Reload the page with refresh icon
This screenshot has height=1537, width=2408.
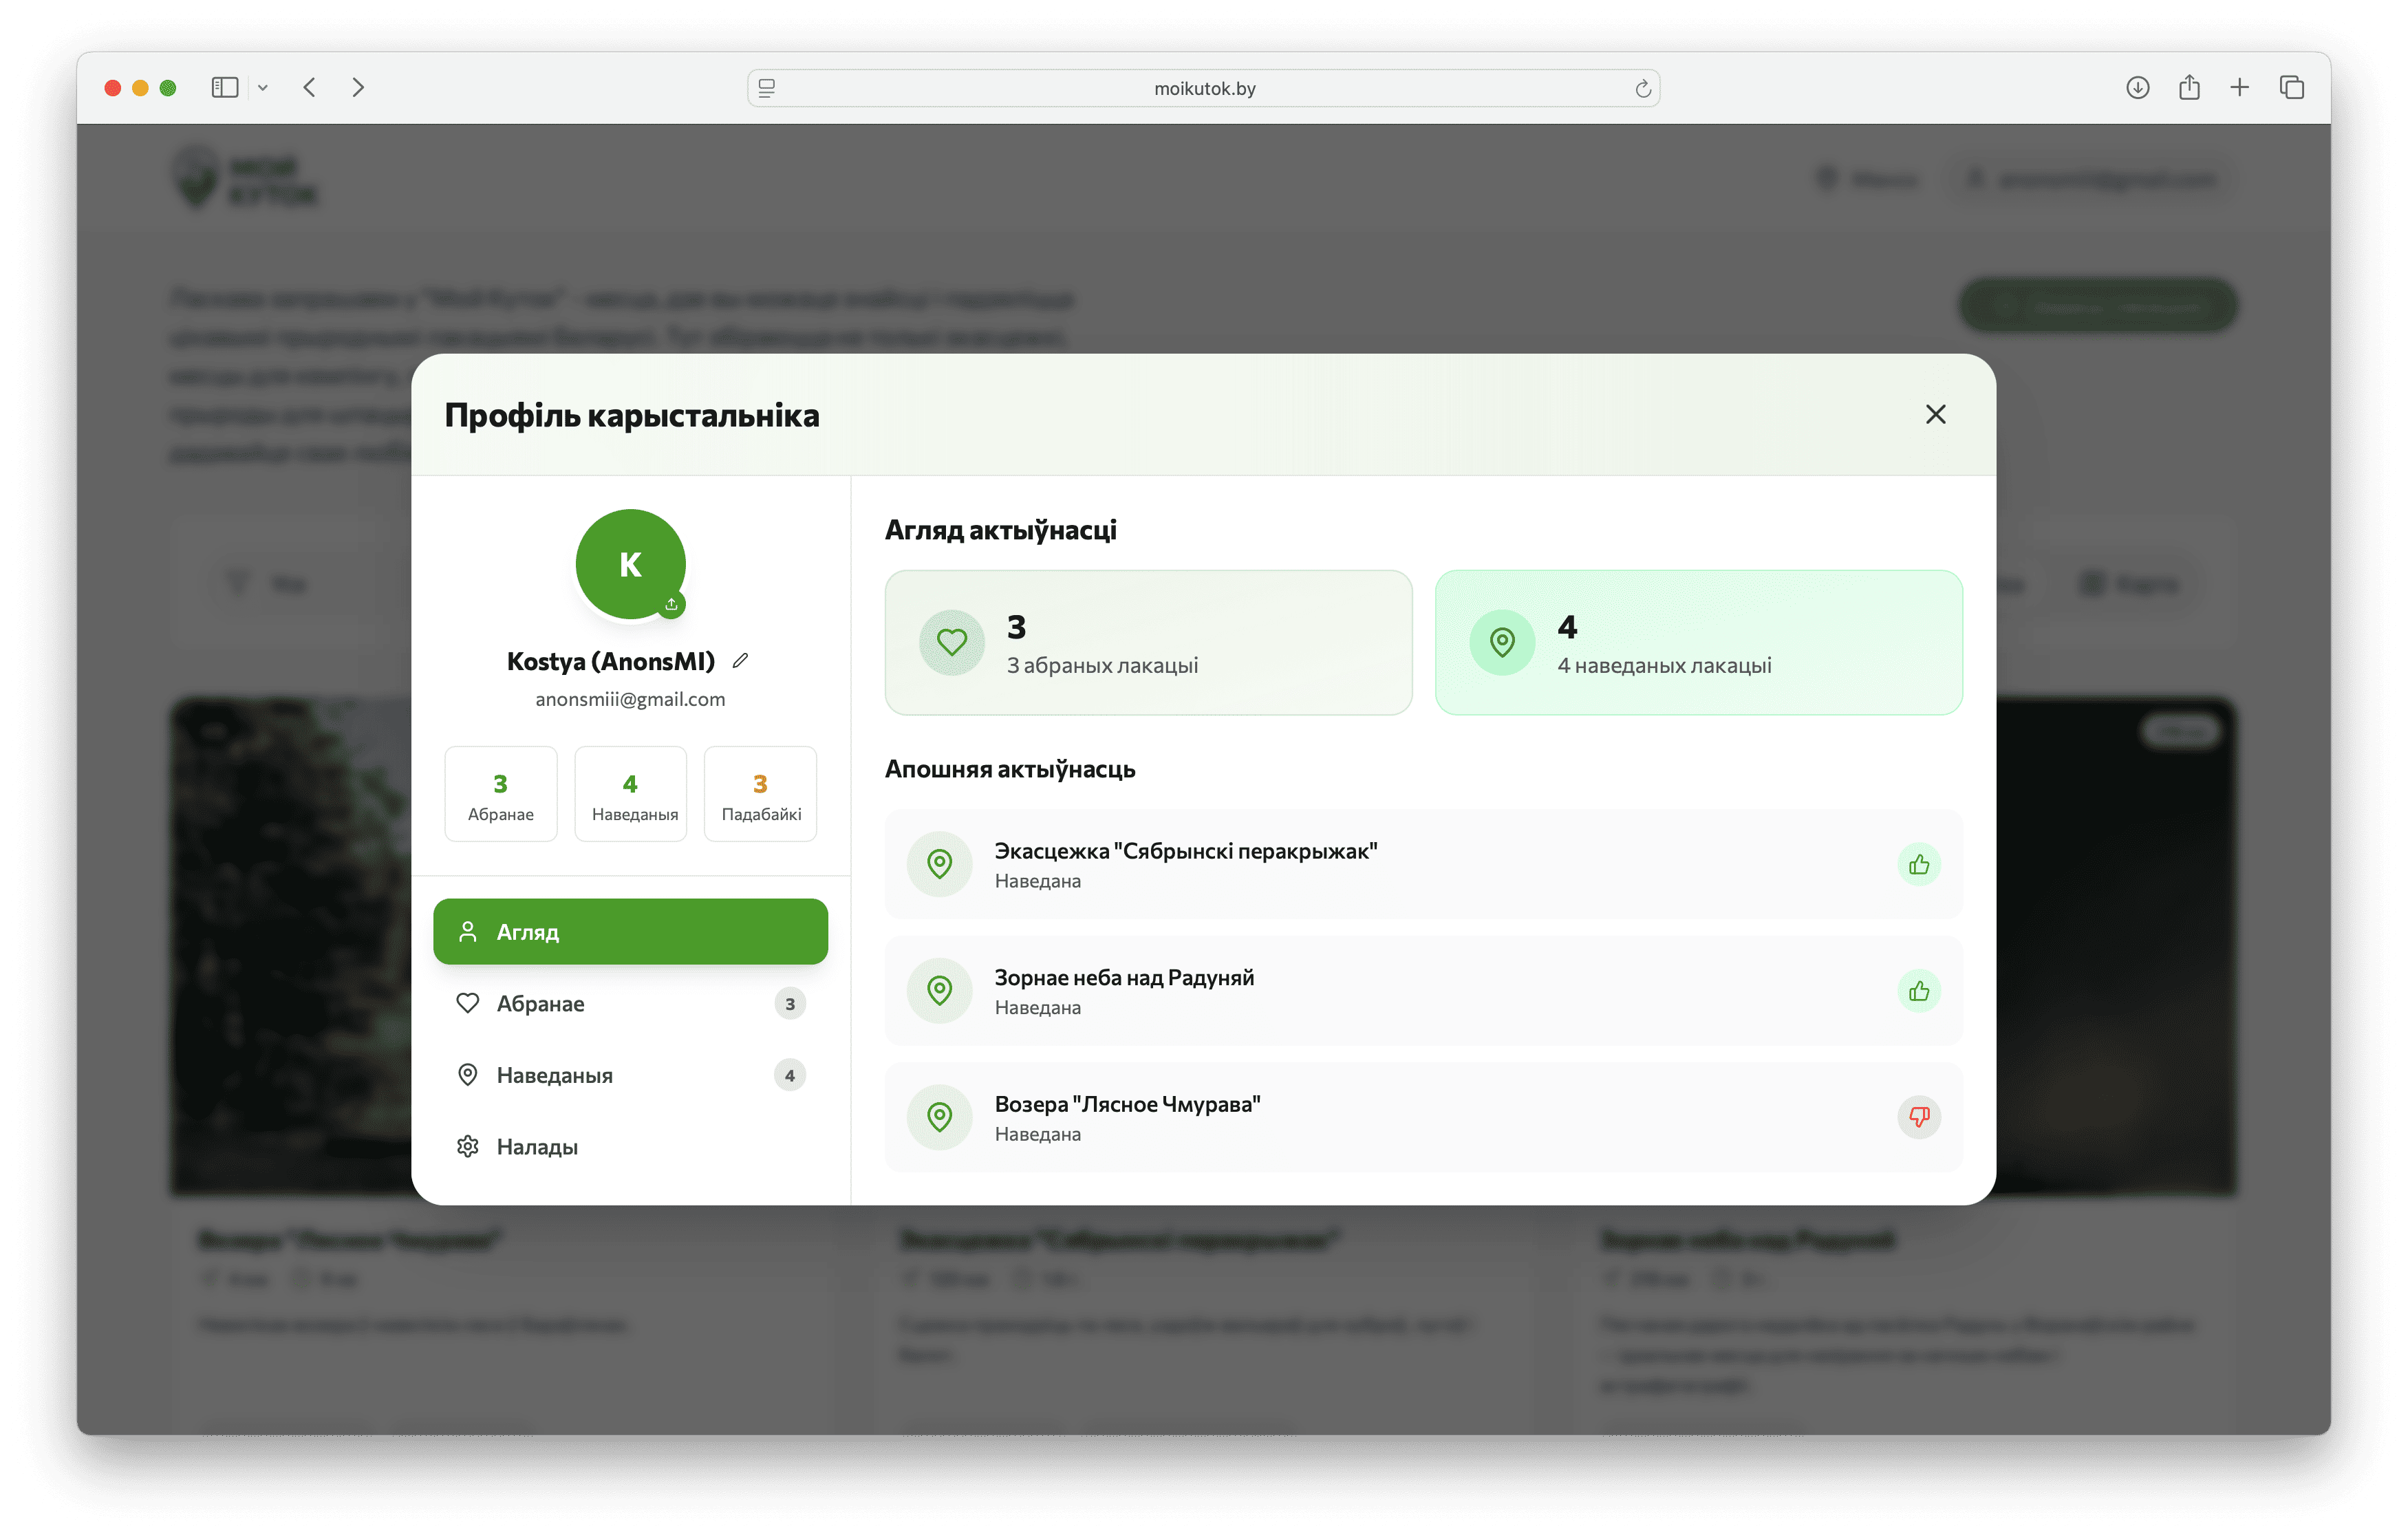[1642, 89]
